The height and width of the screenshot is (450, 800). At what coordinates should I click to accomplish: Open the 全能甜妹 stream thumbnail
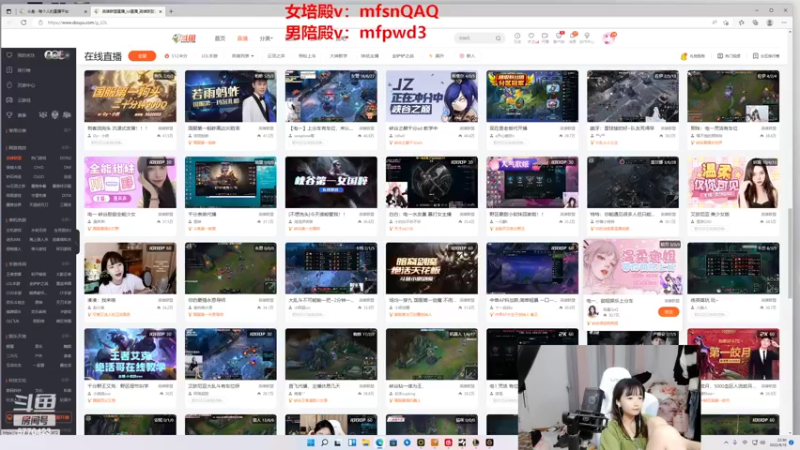[x=130, y=182]
